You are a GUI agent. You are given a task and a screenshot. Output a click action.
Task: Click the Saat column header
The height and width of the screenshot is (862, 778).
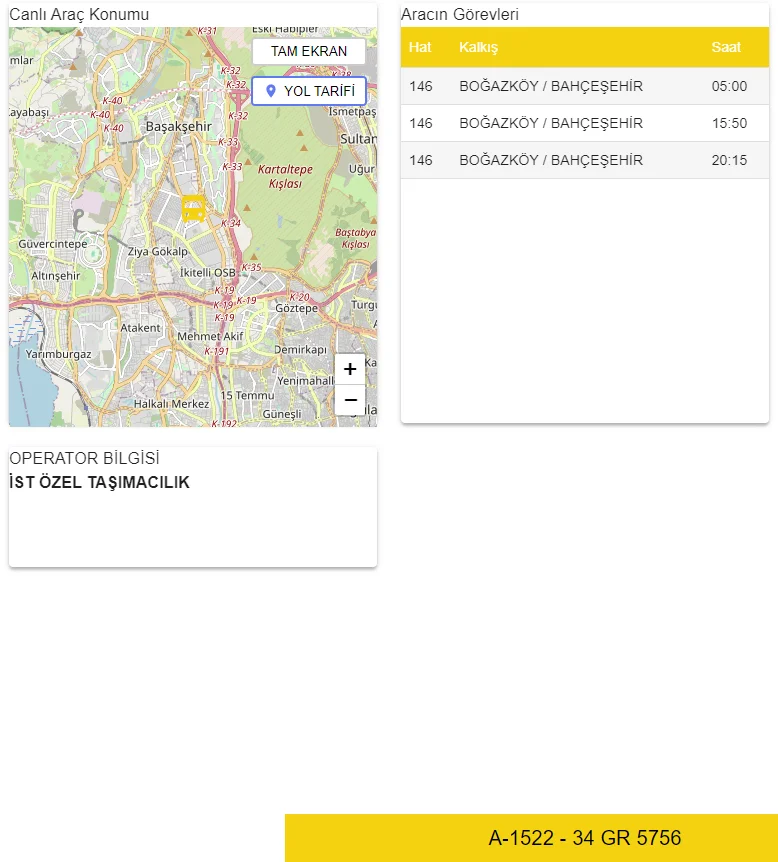click(x=727, y=47)
